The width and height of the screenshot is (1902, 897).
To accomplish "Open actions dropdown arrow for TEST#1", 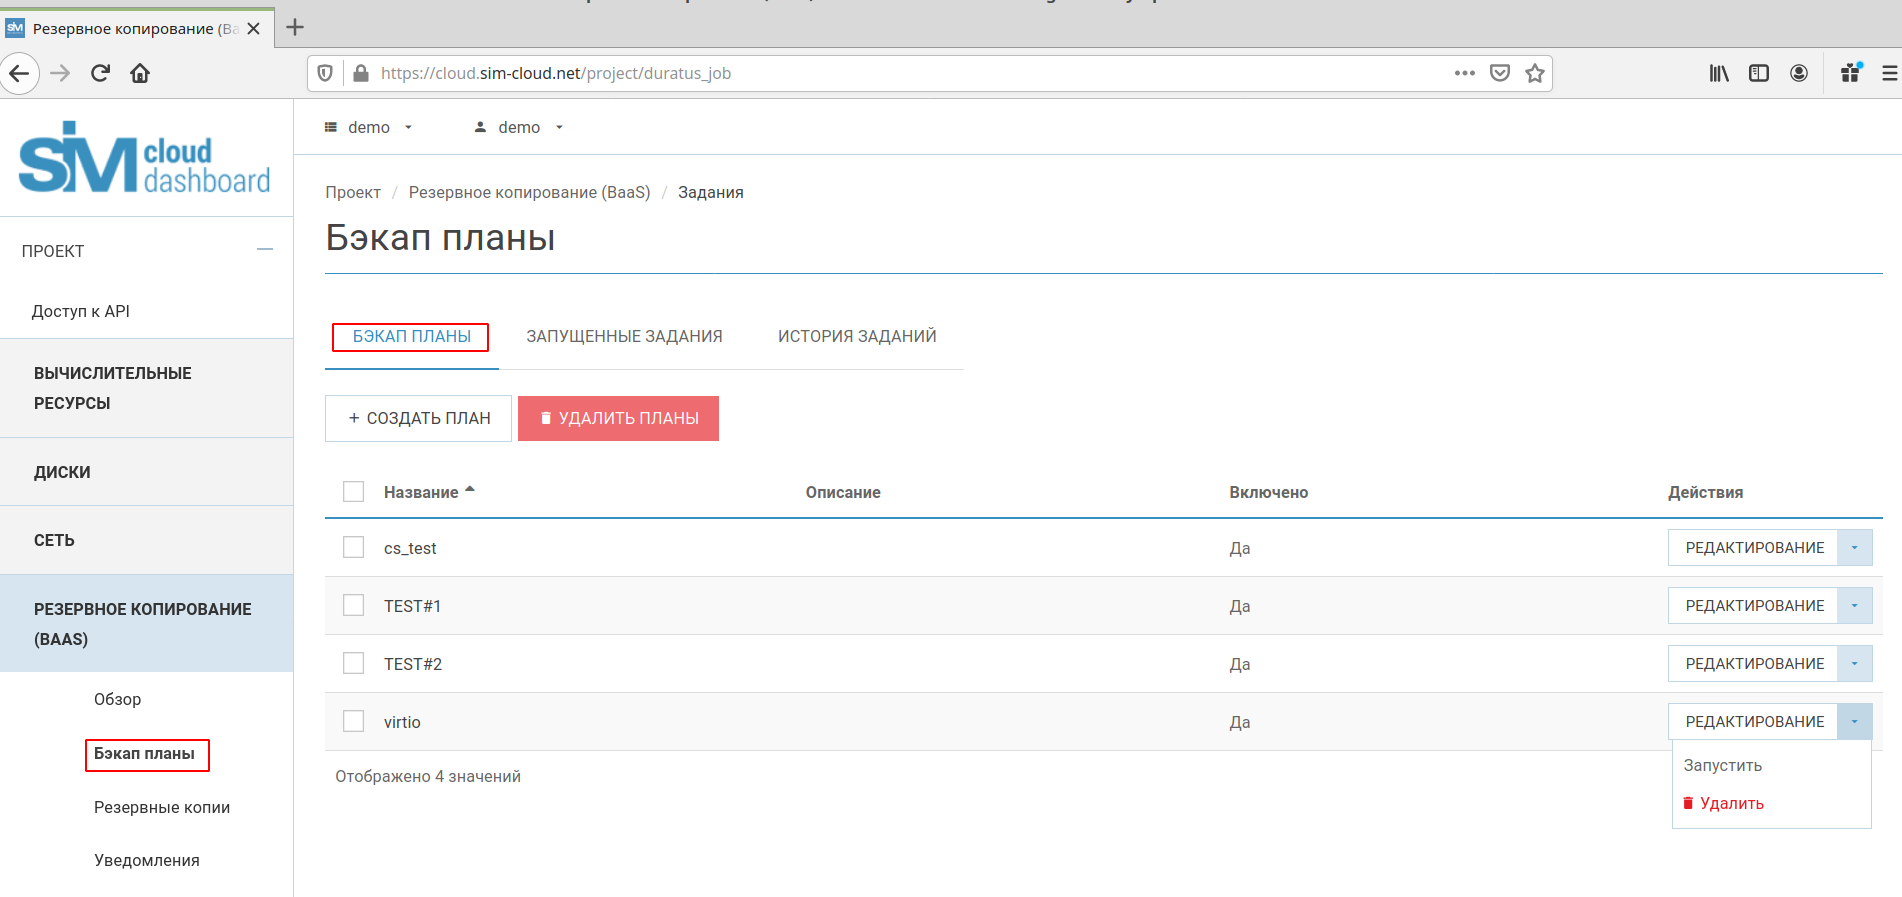I will (x=1854, y=606).
